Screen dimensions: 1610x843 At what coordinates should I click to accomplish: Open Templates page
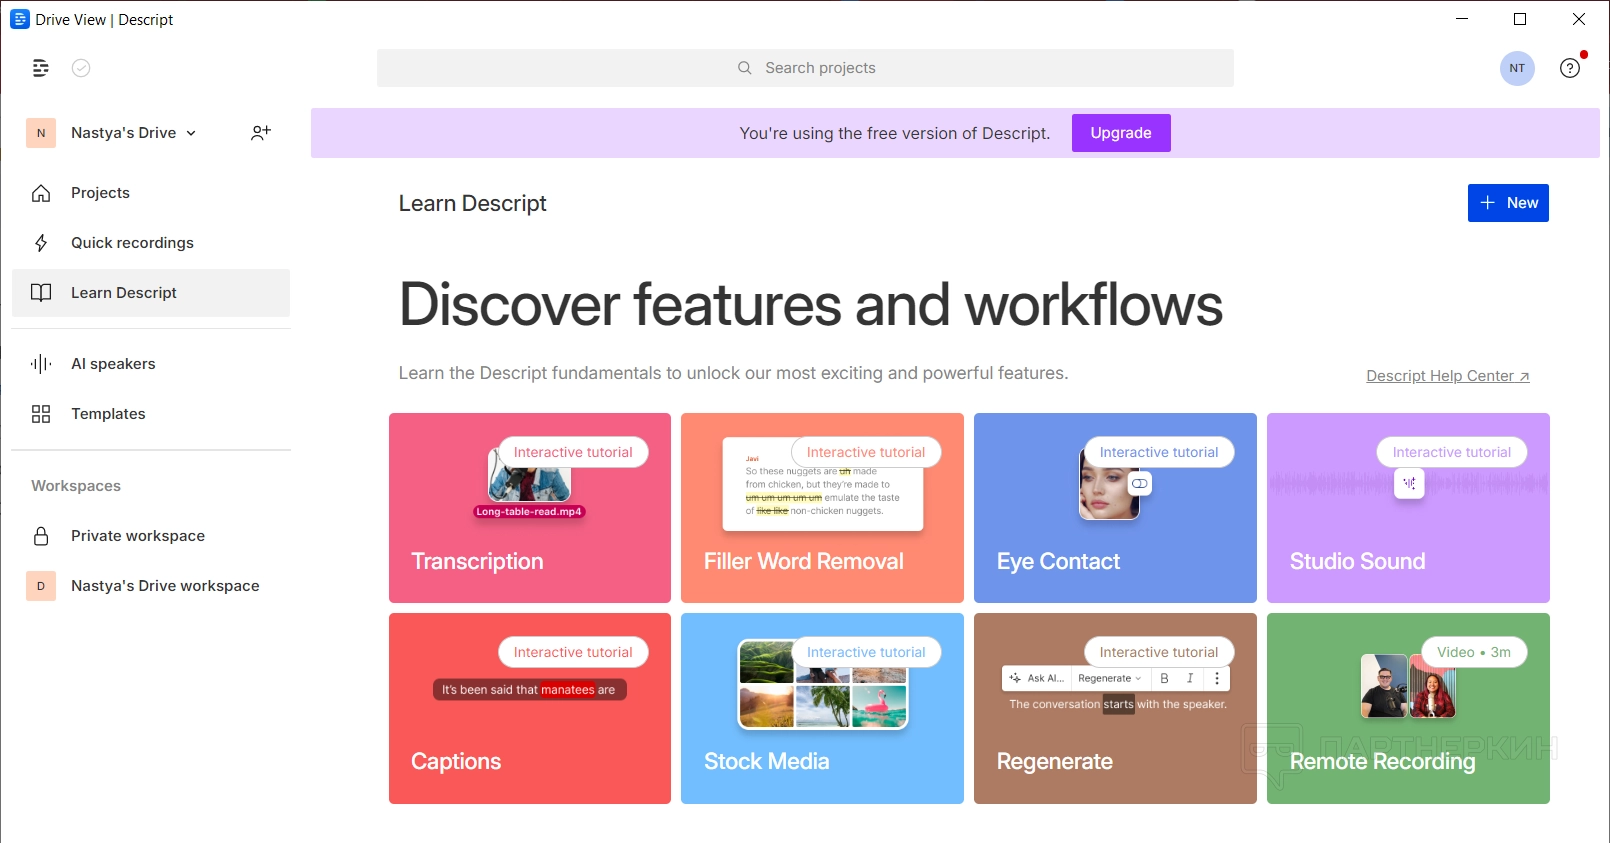[151, 414]
